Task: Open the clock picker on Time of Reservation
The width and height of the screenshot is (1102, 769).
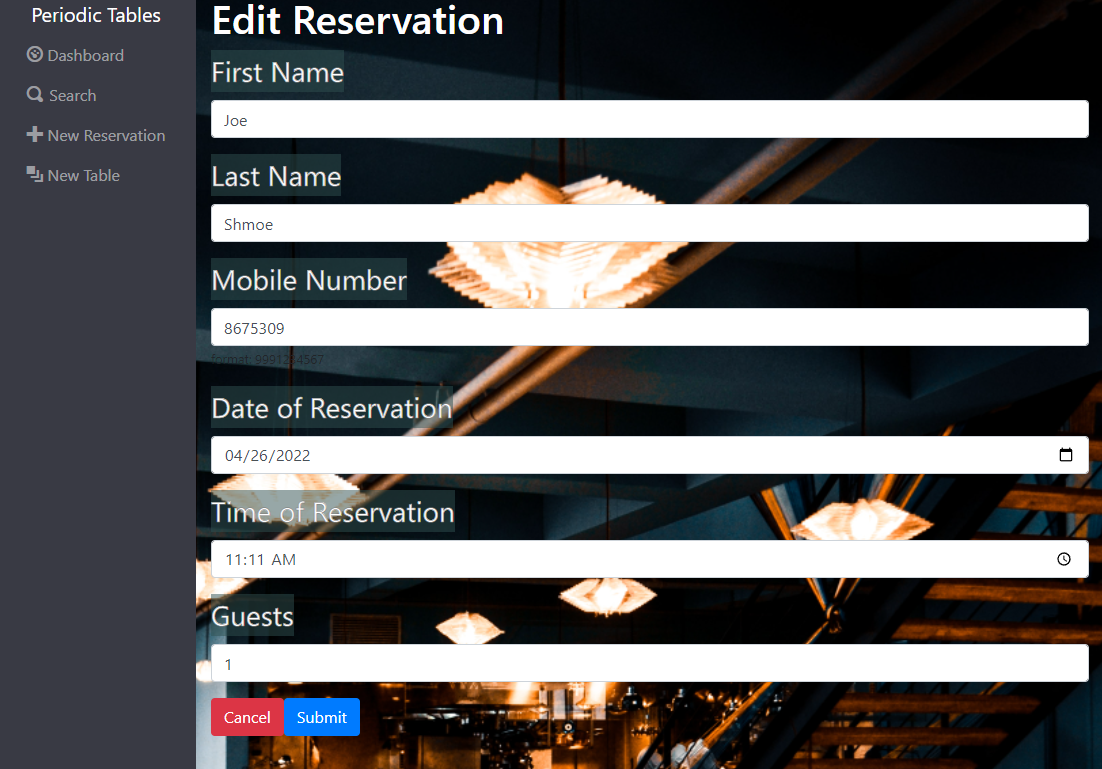Action: tap(1064, 559)
